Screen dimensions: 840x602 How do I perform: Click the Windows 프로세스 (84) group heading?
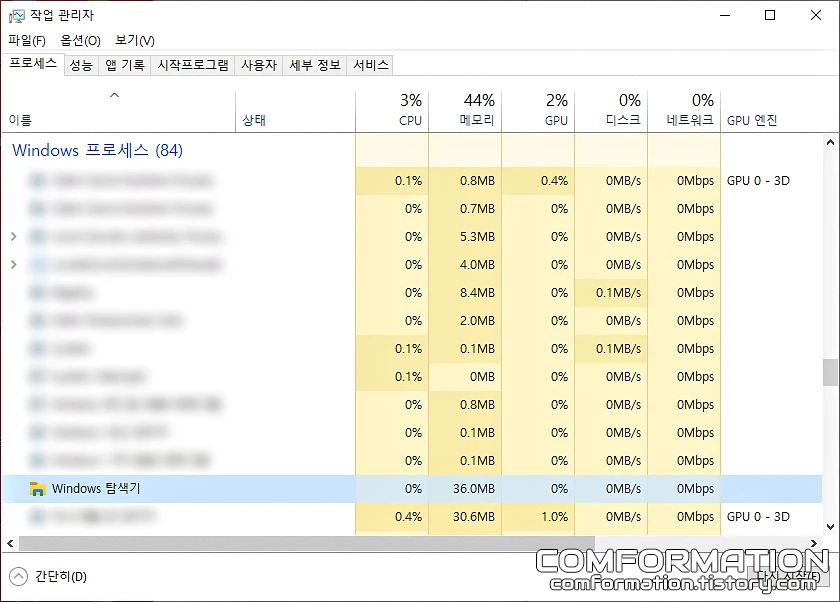click(98, 150)
